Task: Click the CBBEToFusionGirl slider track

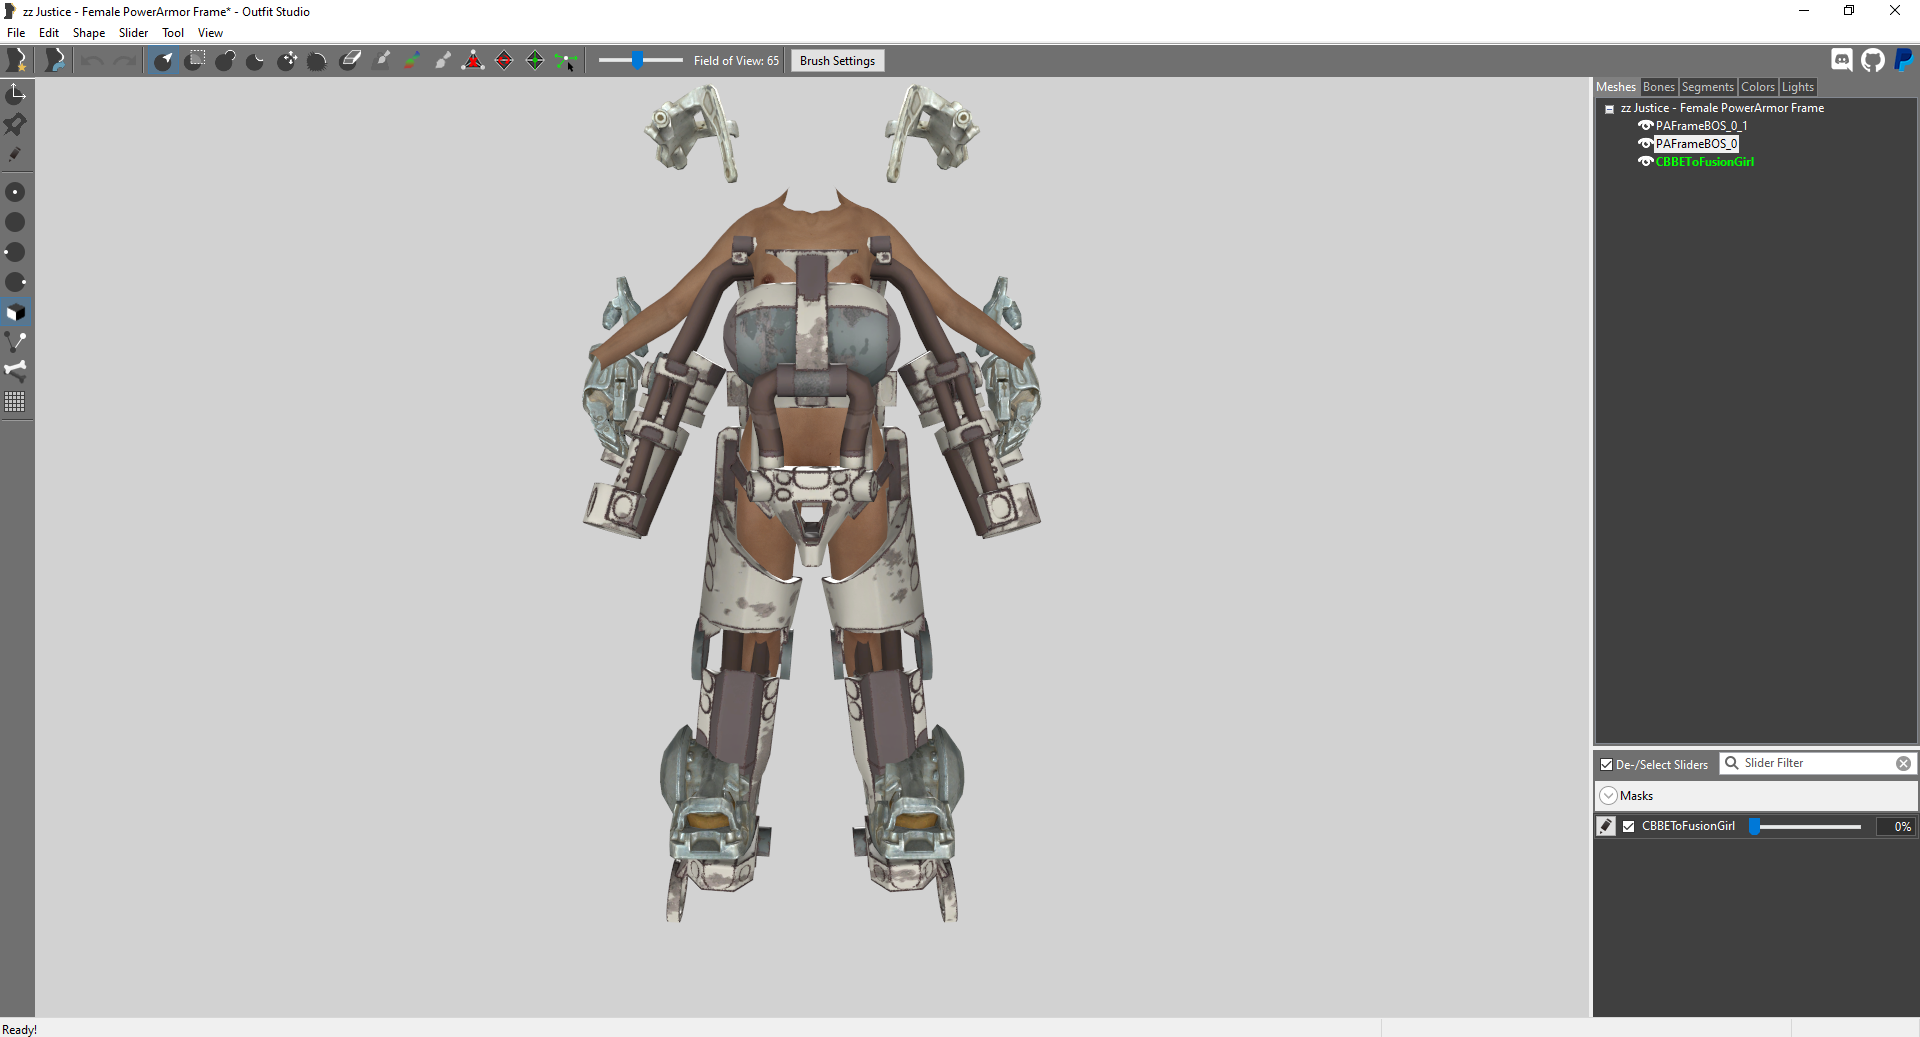Action: [1806, 827]
